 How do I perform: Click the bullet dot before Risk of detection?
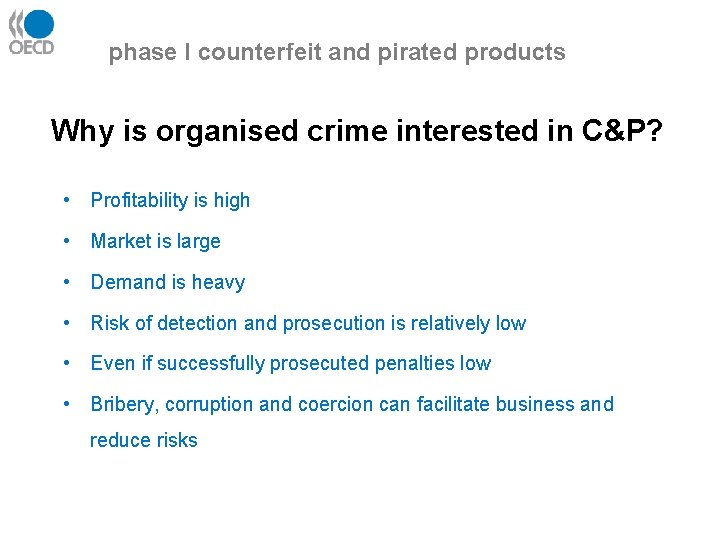point(67,323)
